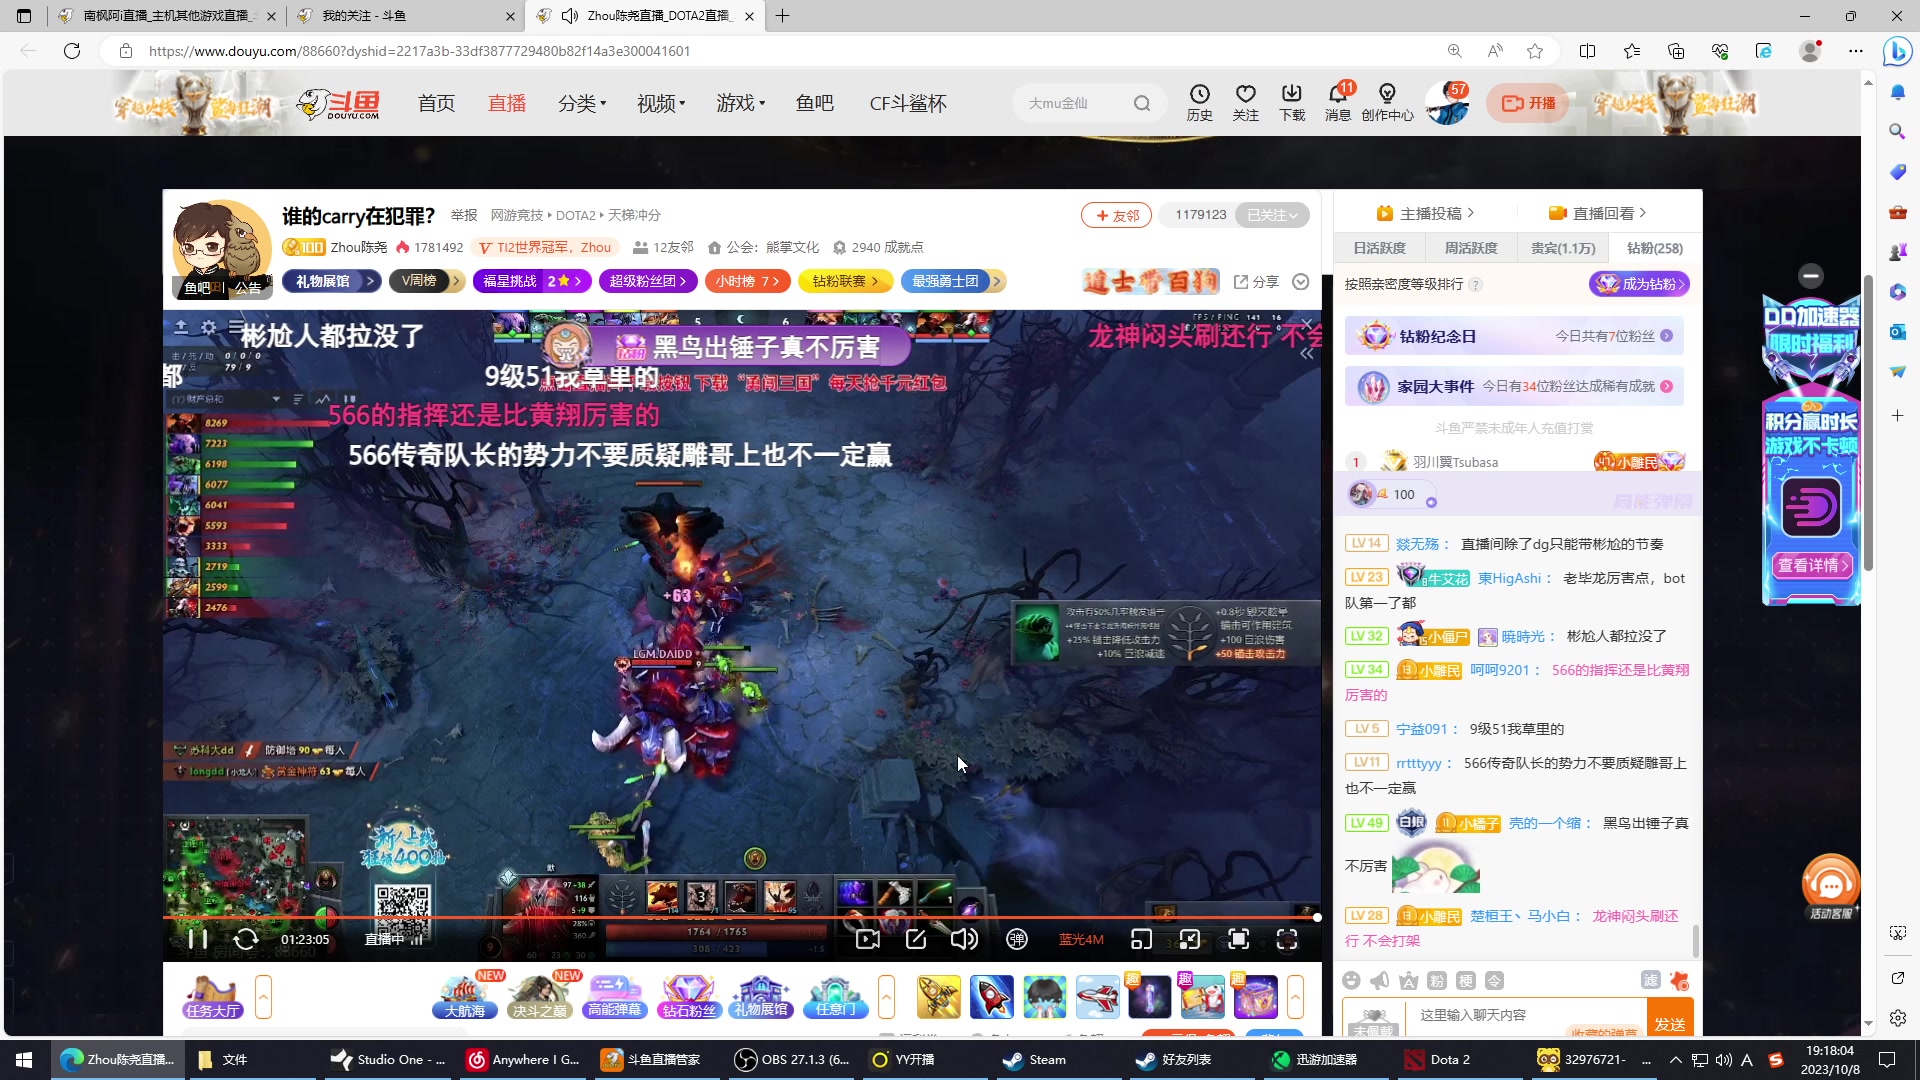
Task: Open the 关注 heart icon in header
Action: point(1245,102)
